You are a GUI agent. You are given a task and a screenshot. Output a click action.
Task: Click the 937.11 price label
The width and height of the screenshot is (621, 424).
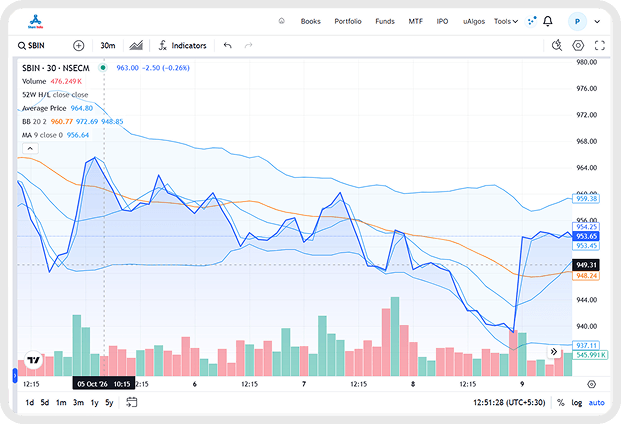(x=586, y=345)
